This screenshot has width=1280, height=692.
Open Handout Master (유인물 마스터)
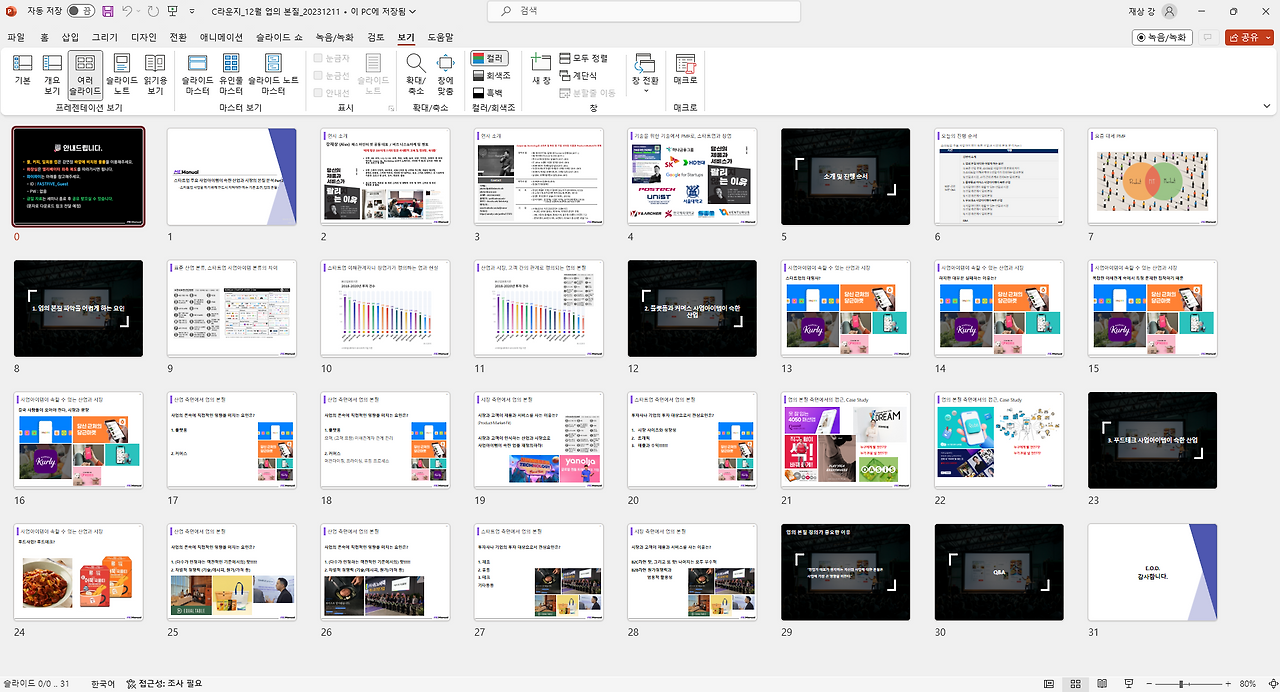tap(231, 74)
